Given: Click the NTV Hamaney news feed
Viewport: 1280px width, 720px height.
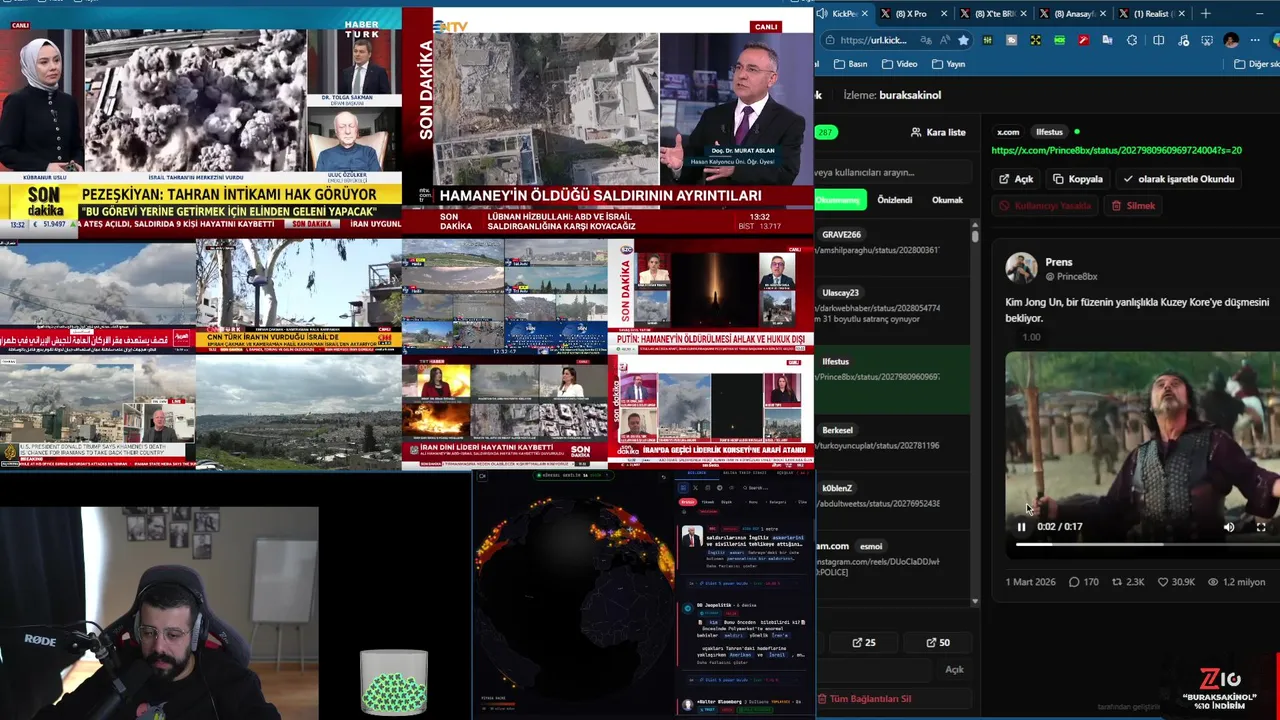Looking at the screenshot, I should 608,120.
